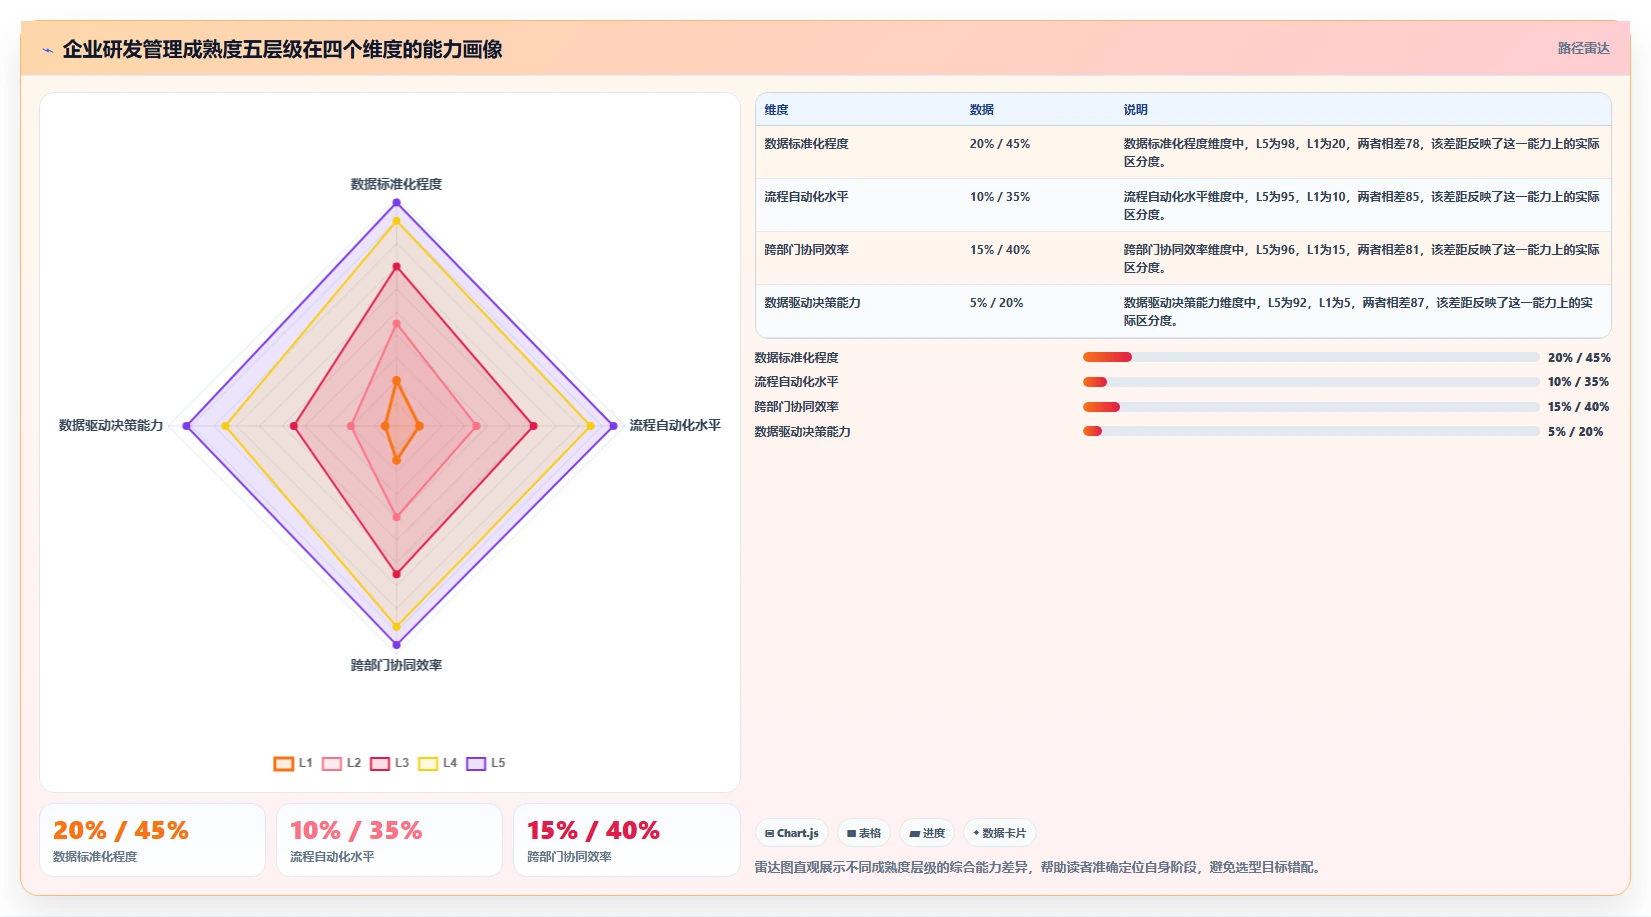Click the footer text starting with 雷达图直观展示
Screen dimensions: 1651x917
click(x=1040, y=867)
